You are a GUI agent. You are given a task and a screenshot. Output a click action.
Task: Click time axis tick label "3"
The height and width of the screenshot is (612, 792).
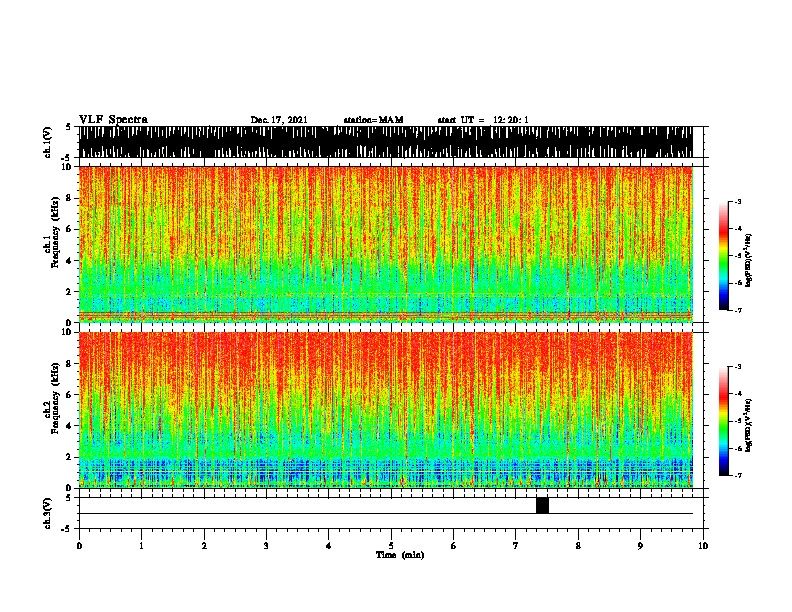(x=266, y=545)
